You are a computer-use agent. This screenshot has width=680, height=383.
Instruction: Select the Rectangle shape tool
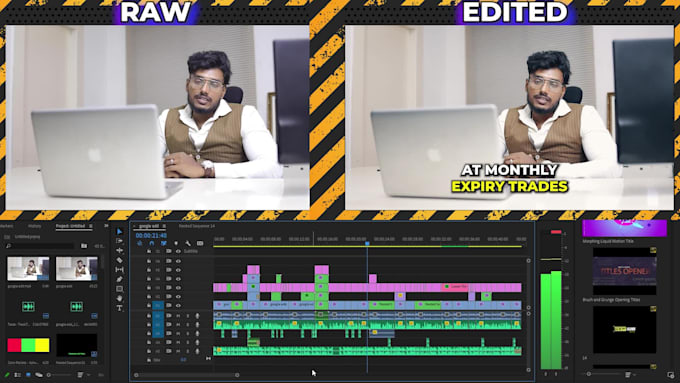tap(120, 289)
